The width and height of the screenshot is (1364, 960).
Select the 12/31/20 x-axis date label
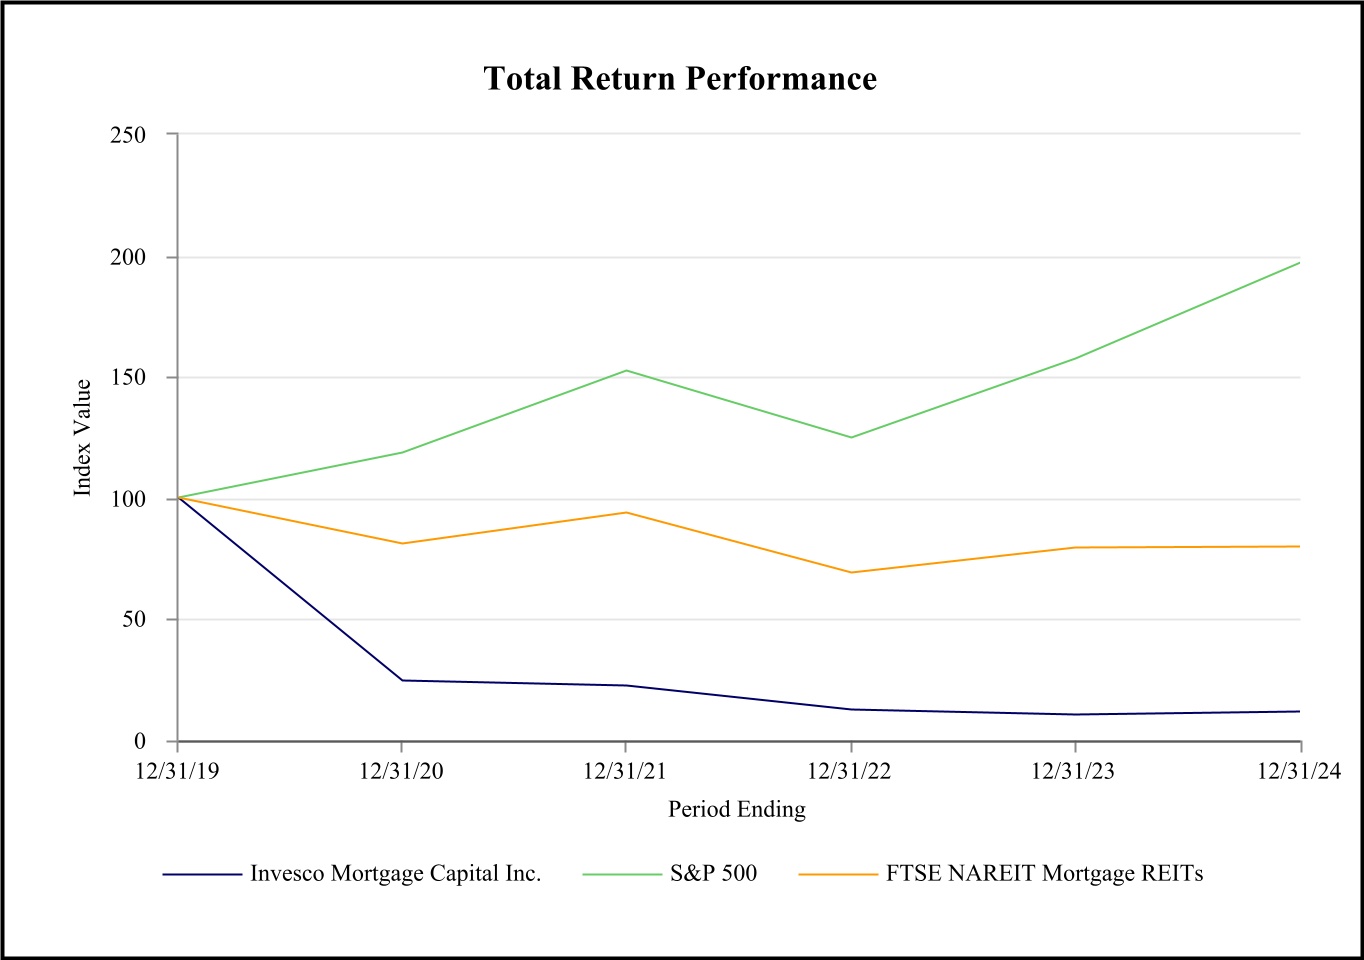[401, 771]
